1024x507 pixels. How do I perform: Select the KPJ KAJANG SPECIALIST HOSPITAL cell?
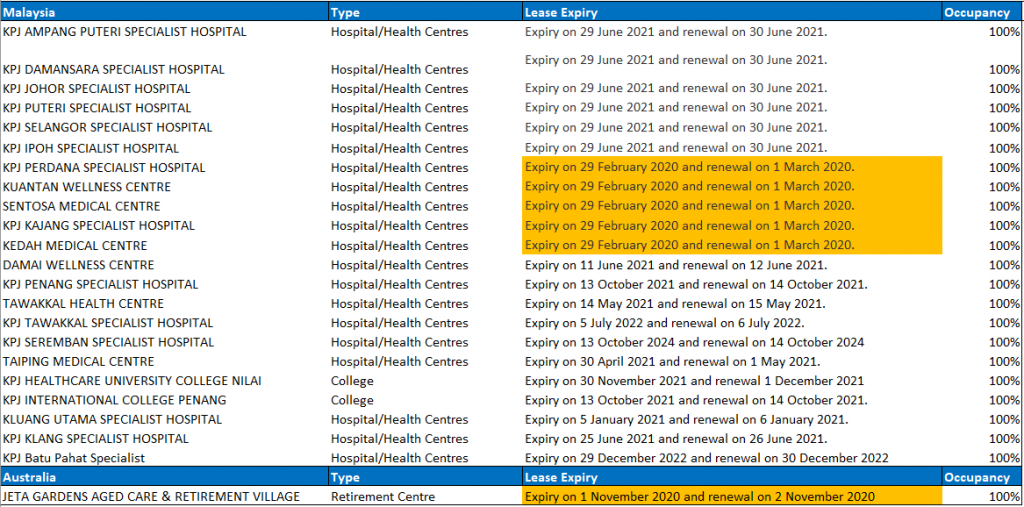(x=164, y=226)
